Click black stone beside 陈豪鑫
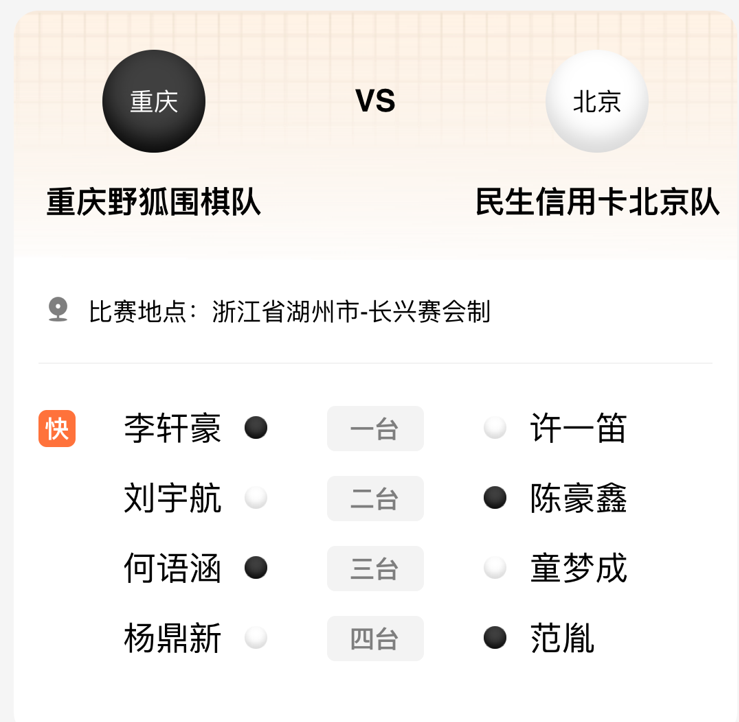739x722 pixels. 495,498
